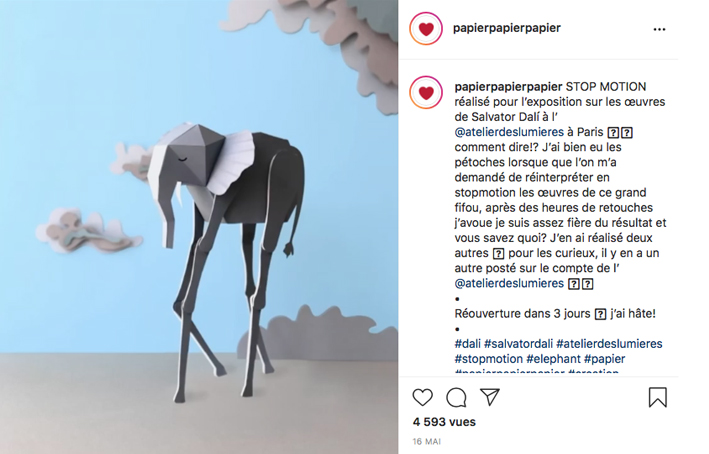Open papierpapierpapier profile picture in header
Image resolution: width=709 pixels, height=454 pixels.
pos(426,28)
